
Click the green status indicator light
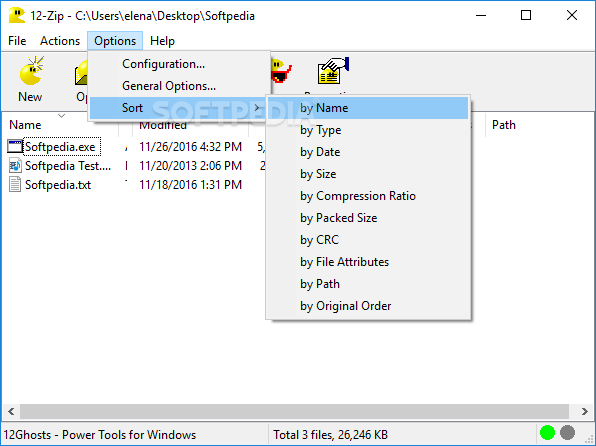click(x=547, y=433)
